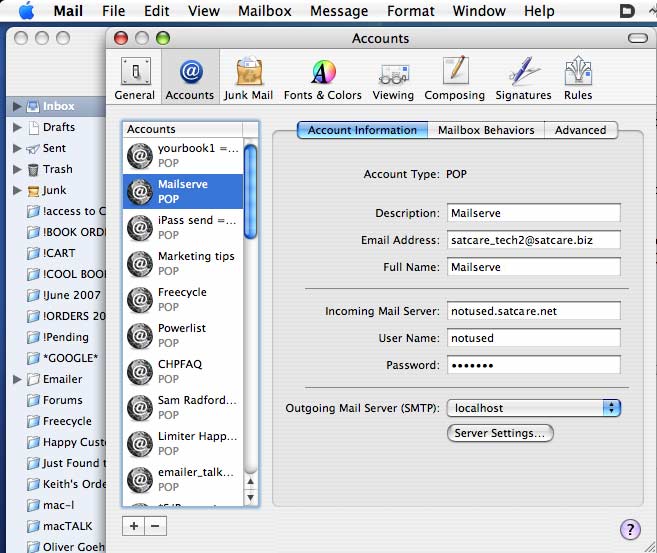Expand the Drafts mailbox disclosure triangle

point(17,128)
